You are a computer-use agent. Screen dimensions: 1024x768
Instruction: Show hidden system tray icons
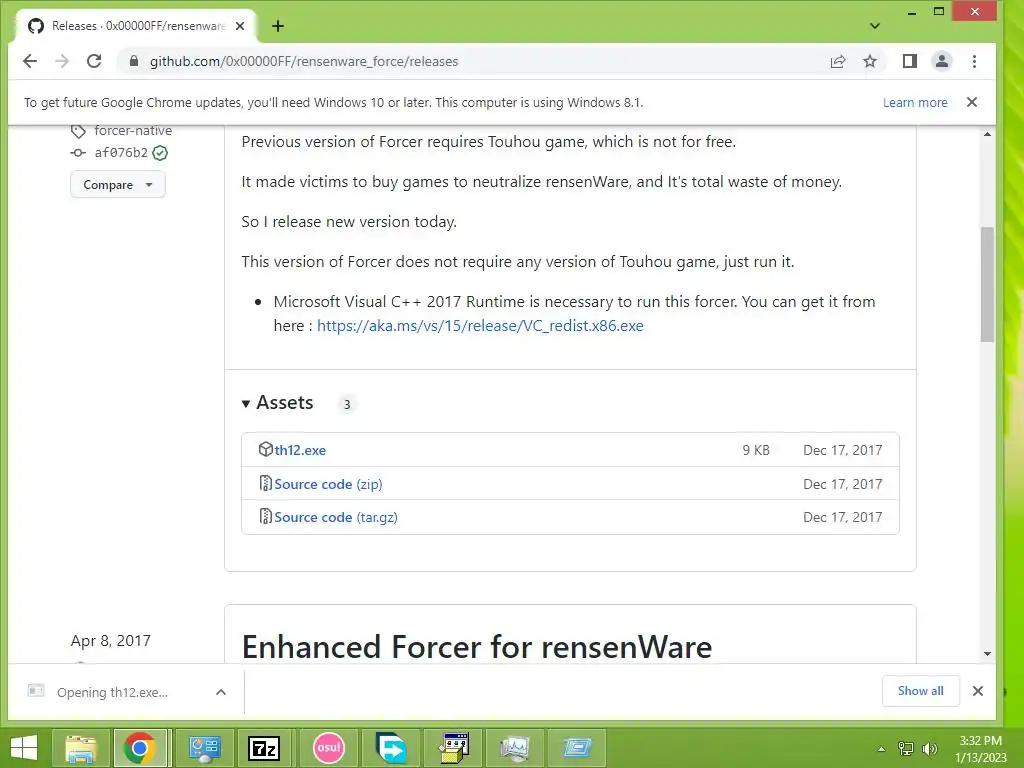pos(881,749)
